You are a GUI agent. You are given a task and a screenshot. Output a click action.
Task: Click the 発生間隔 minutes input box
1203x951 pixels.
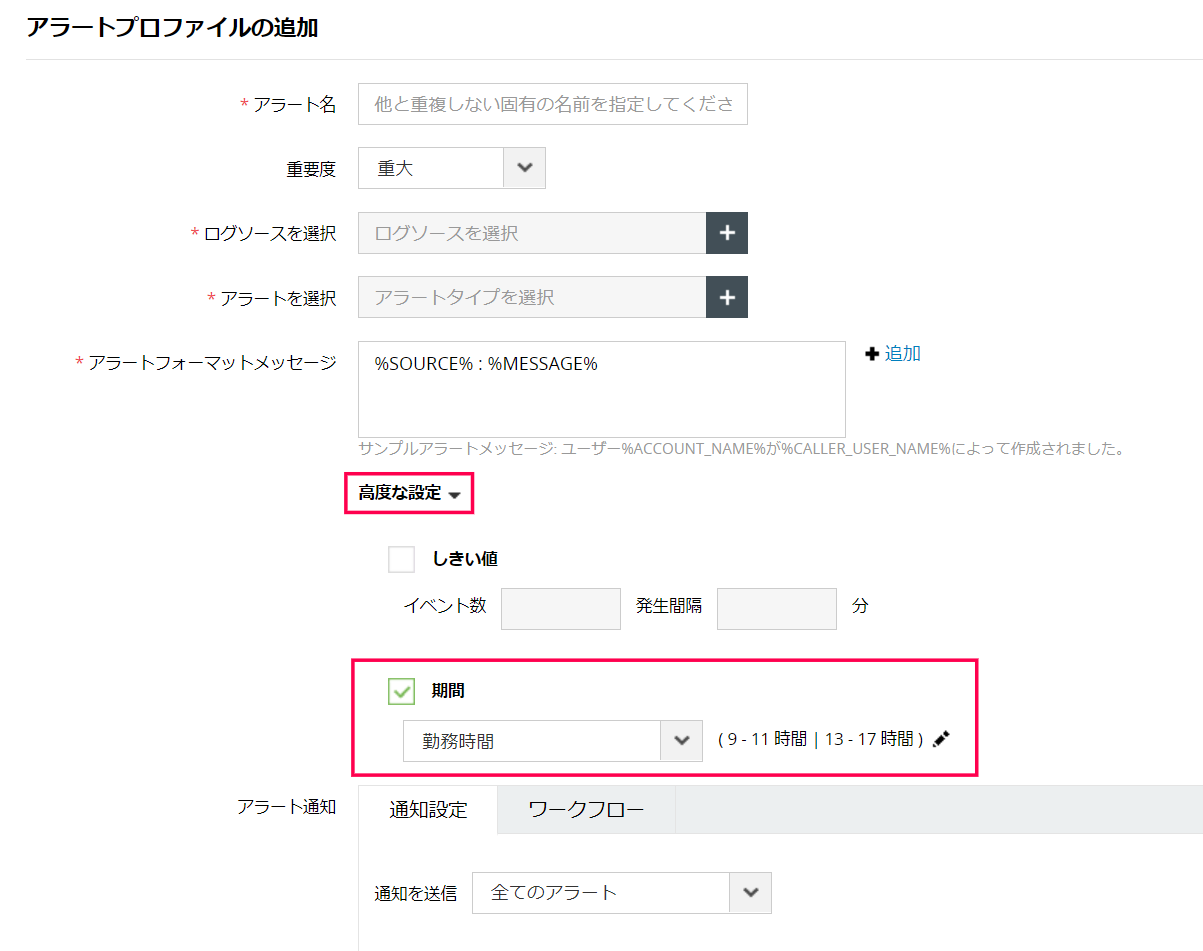click(777, 609)
